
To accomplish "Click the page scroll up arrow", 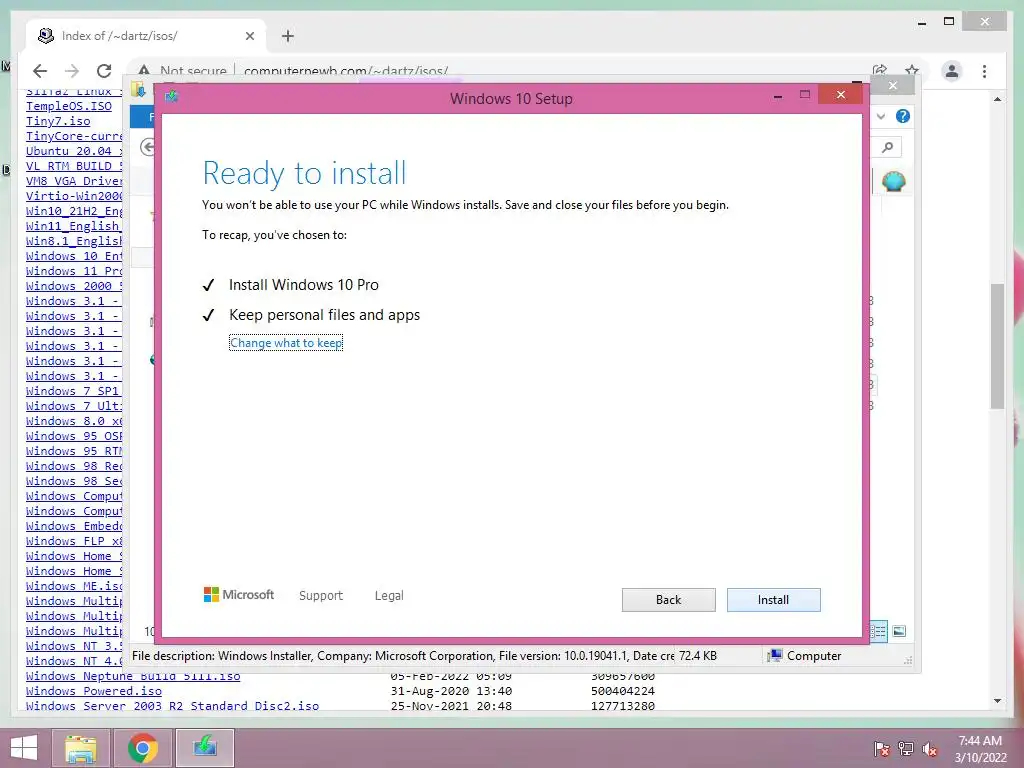I will coord(997,99).
